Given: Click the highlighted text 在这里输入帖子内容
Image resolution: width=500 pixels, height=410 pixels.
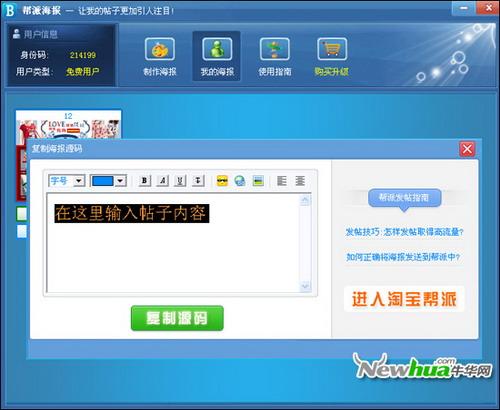Looking at the screenshot, I should point(132,213).
